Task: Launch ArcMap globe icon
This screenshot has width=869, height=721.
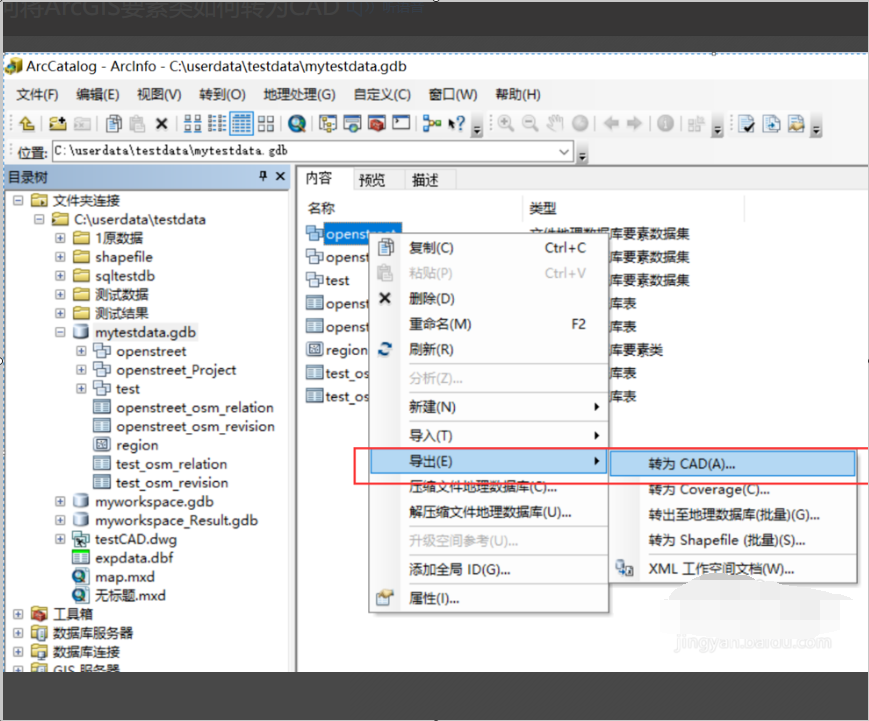Action: coord(297,123)
